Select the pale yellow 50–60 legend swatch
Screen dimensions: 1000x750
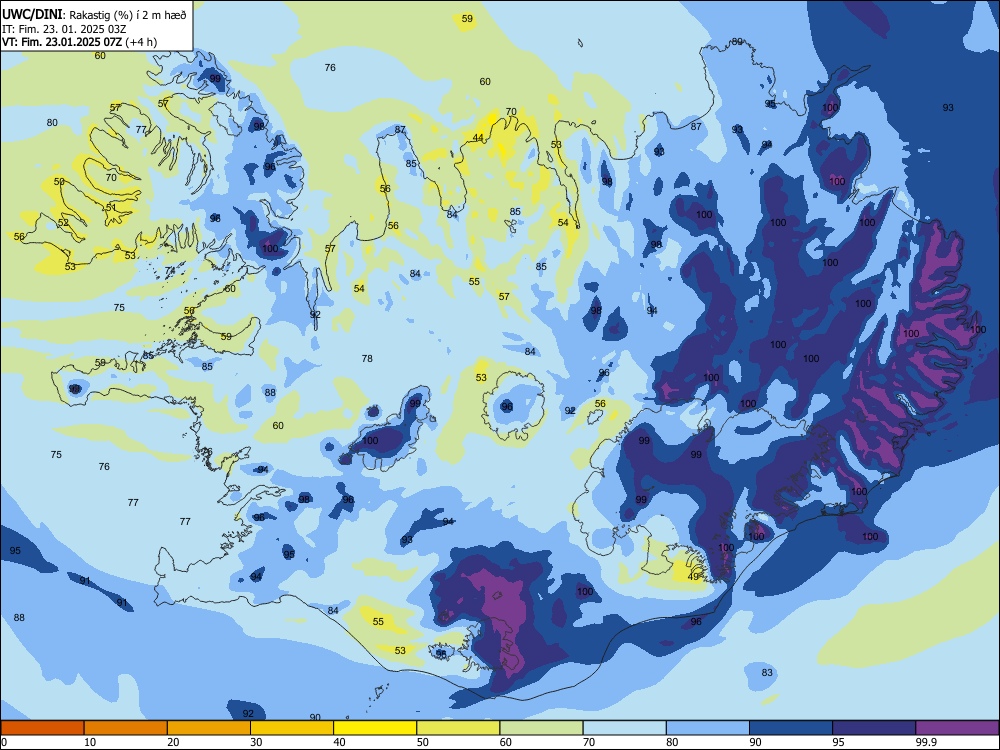(x=458, y=728)
